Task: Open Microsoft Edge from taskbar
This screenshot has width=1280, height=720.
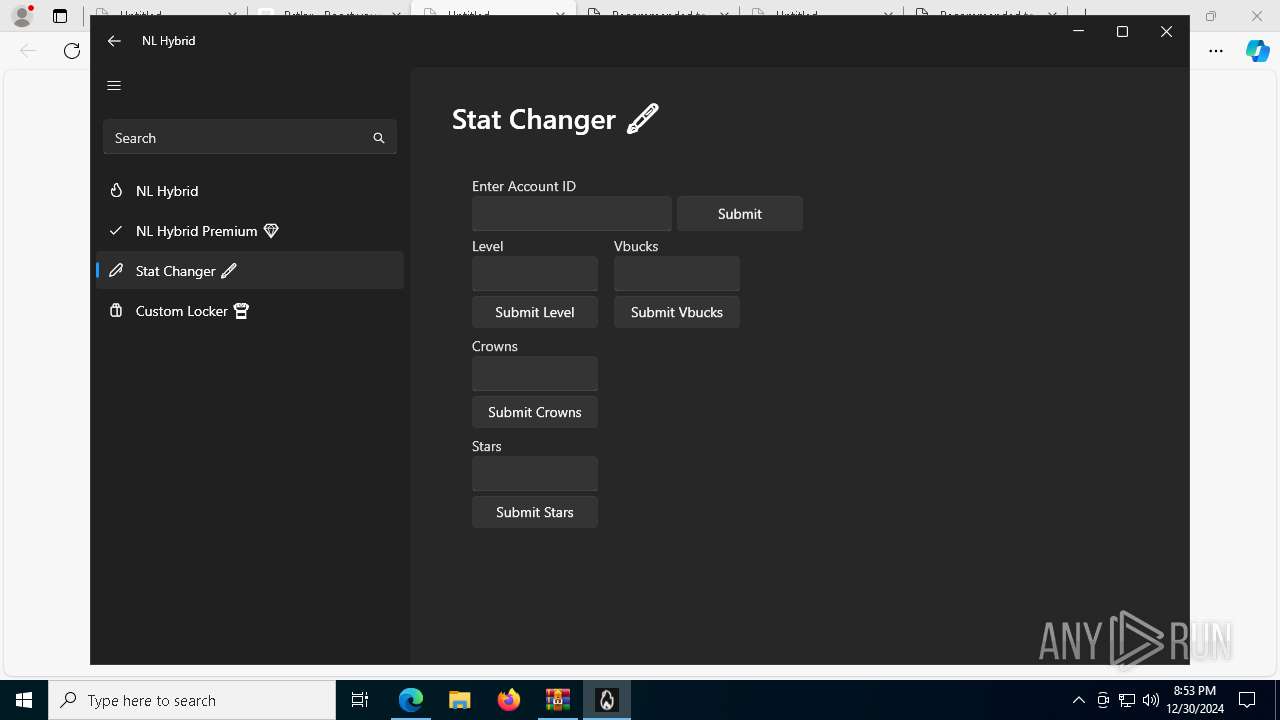Action: click(411, 700)
